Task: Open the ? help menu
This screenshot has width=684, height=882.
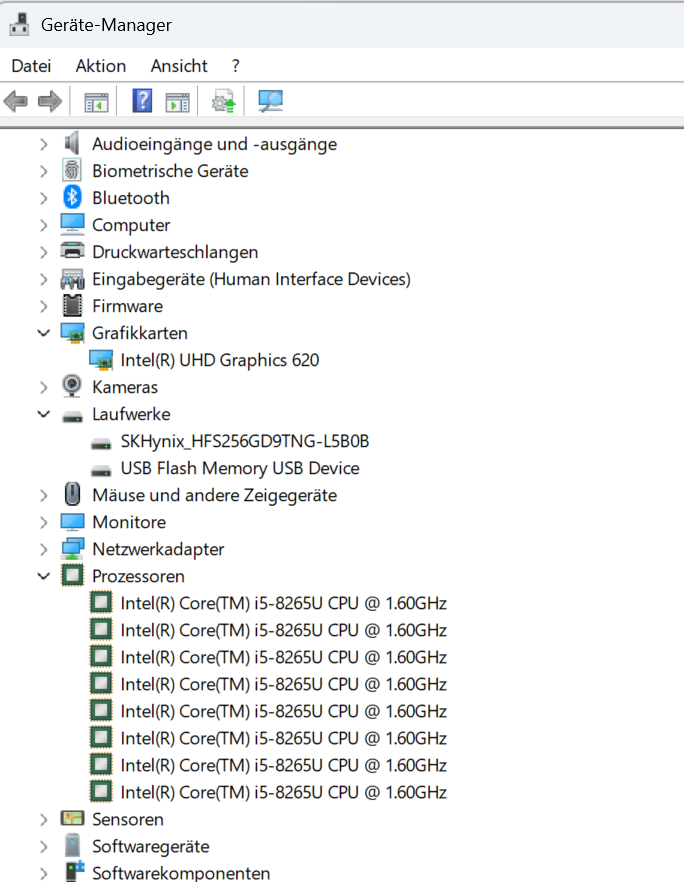Action: 236,66
